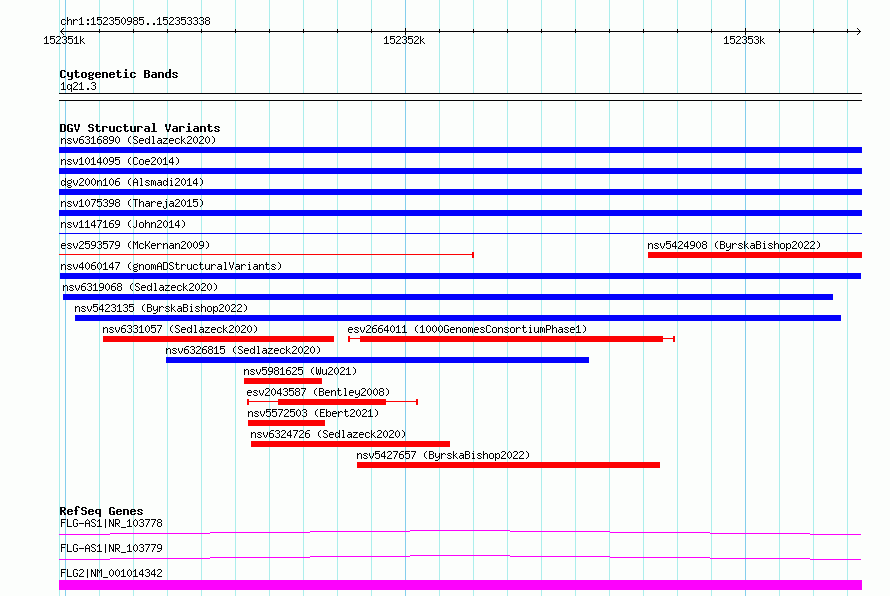
Task: Click the right arrow at the ruler end
Action: click(x=858, y=31)
